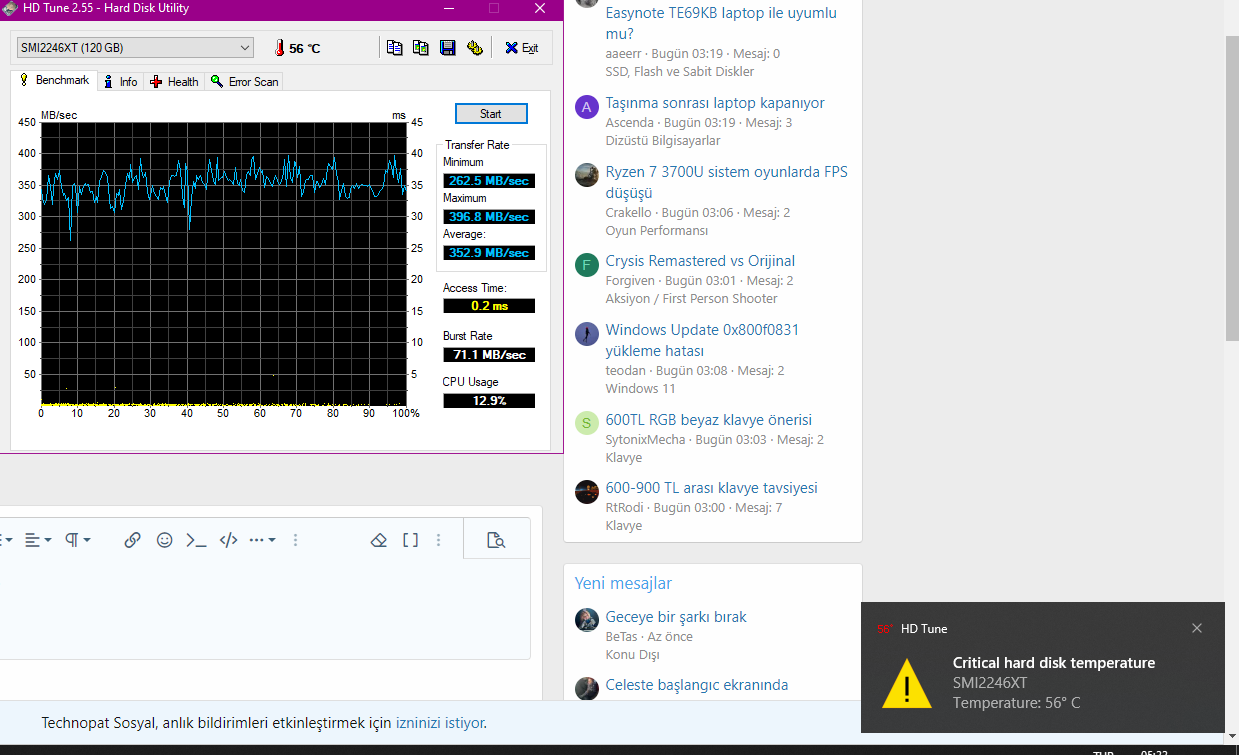Open the paragraph format dropdown in editor
Screen dimensions: 1239x755
78,540
